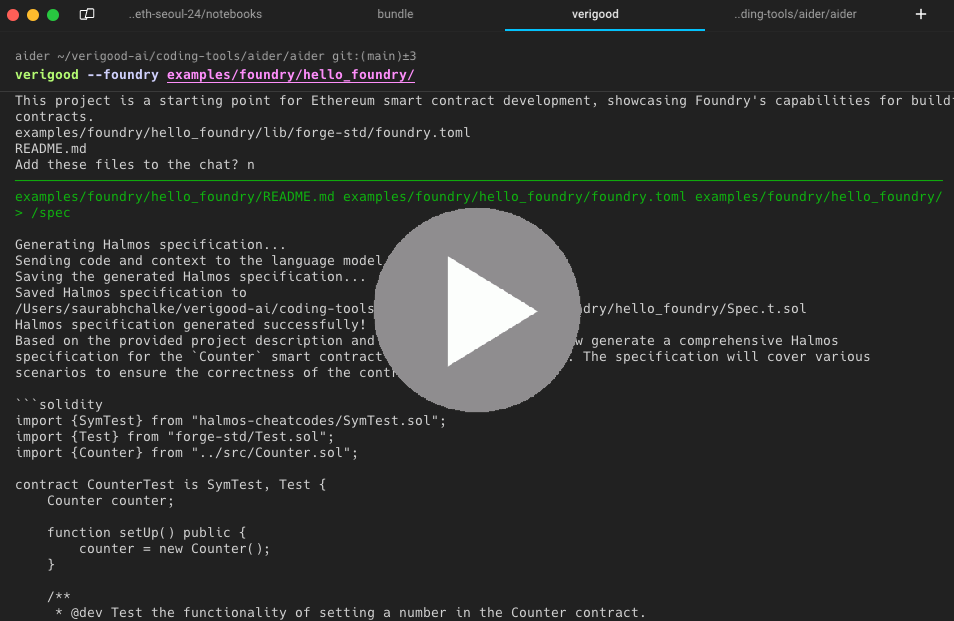
Task: Click green examples/foundry/hello_foundry/foundry.toml path
Action: [515, 197]
